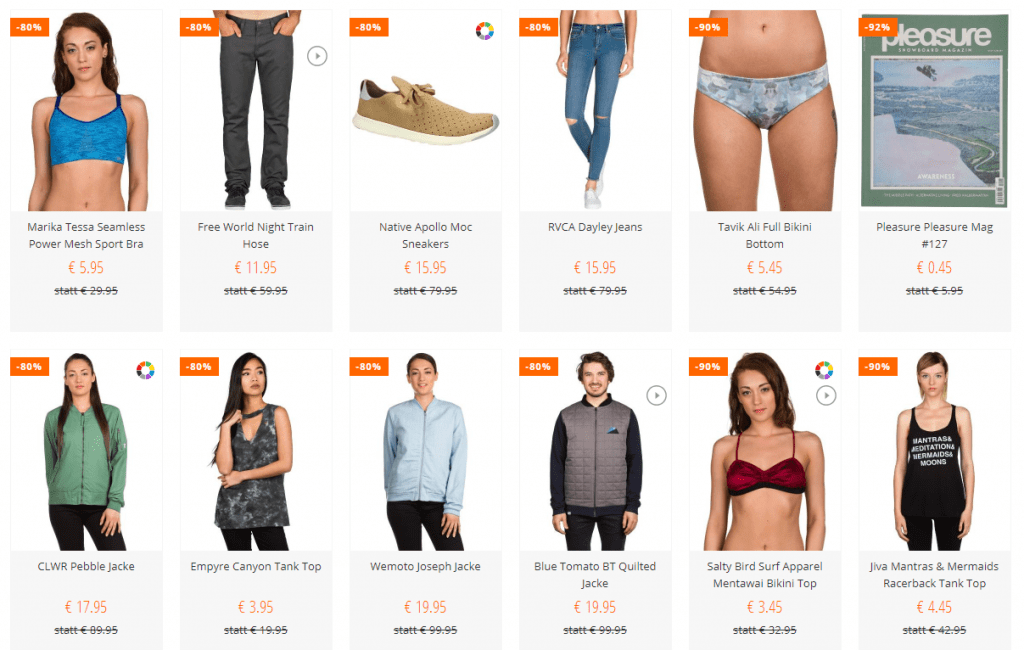Show color variants of CLWR Pebble Jacke
1024x650 pixels.
tap(146, 370)
